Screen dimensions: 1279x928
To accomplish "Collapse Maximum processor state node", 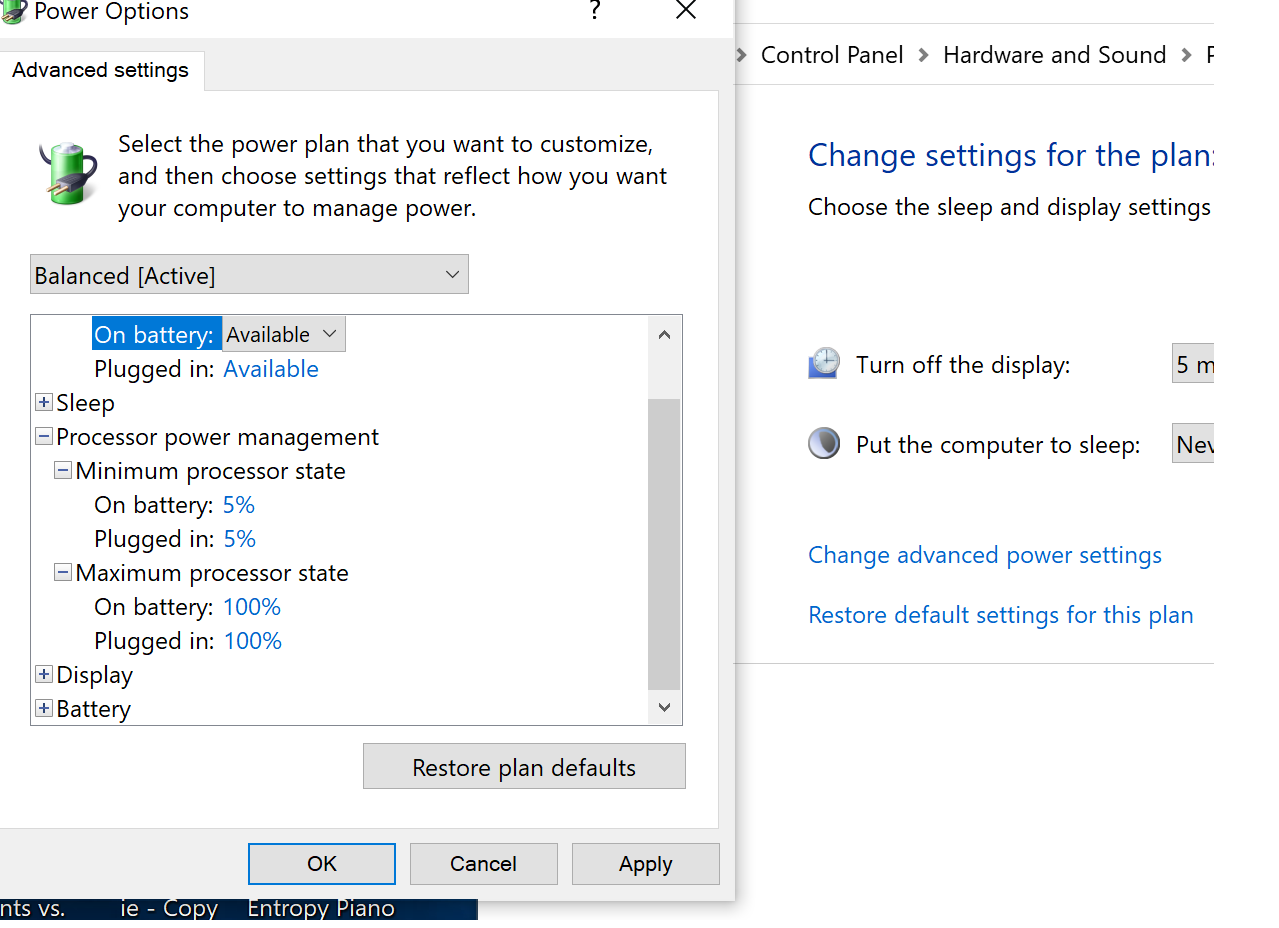I will [x=63, y=572].
